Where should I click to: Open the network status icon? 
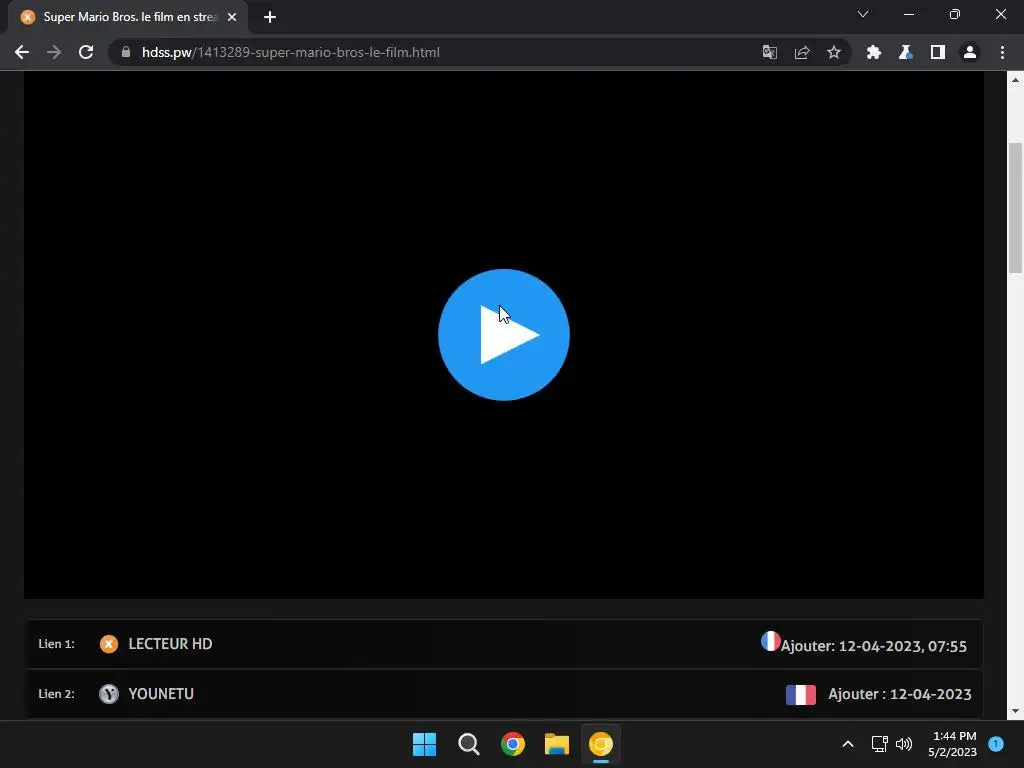click(880, 744)
